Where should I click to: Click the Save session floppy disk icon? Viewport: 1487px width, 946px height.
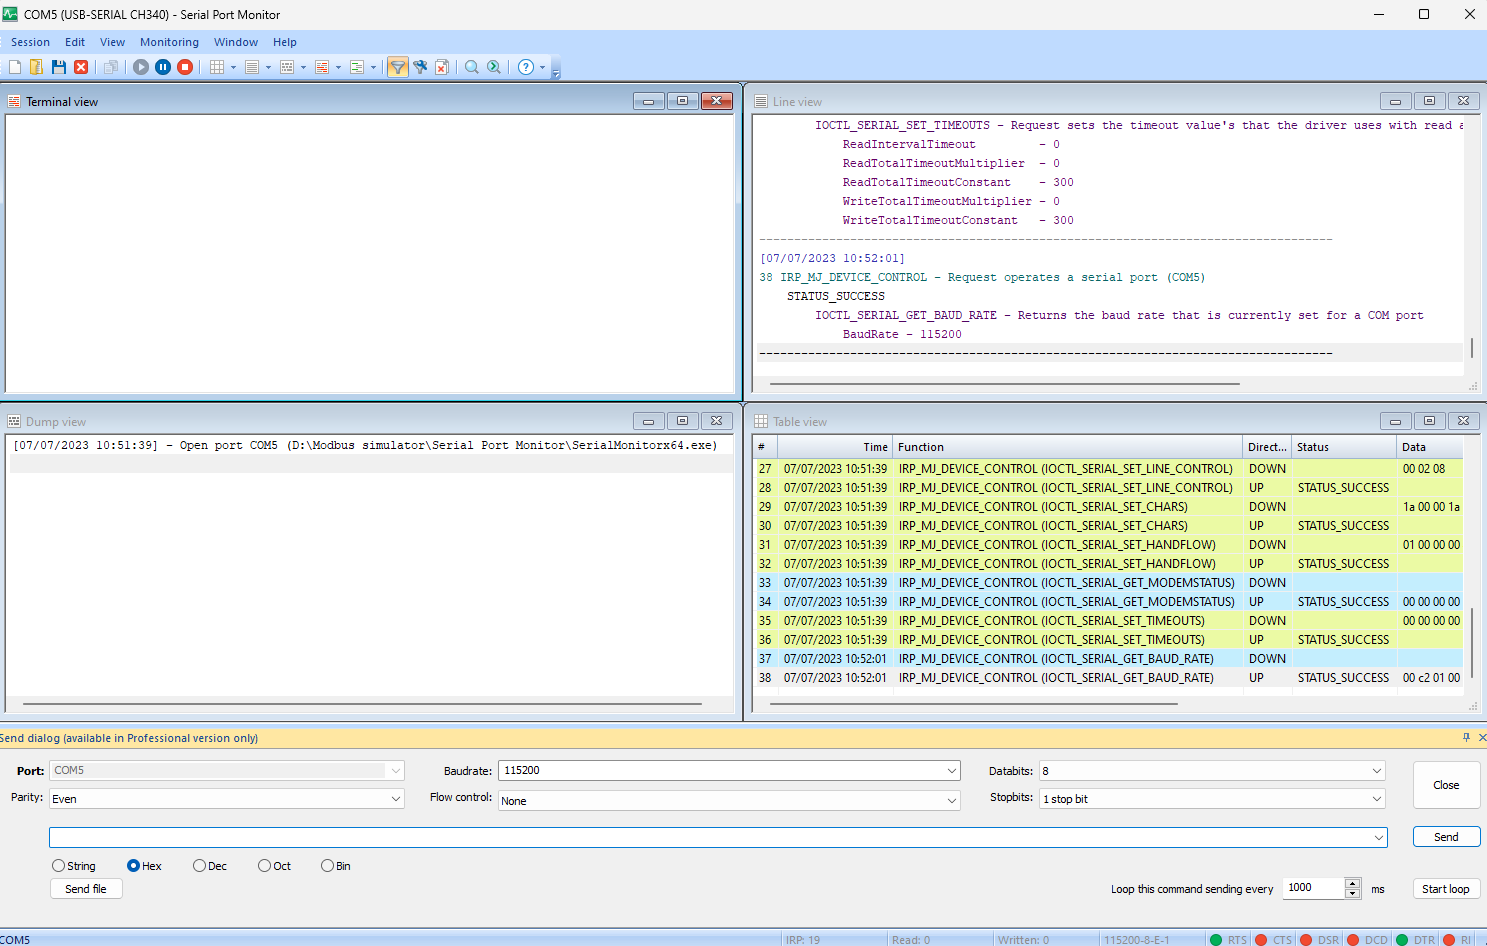[59, 67]
